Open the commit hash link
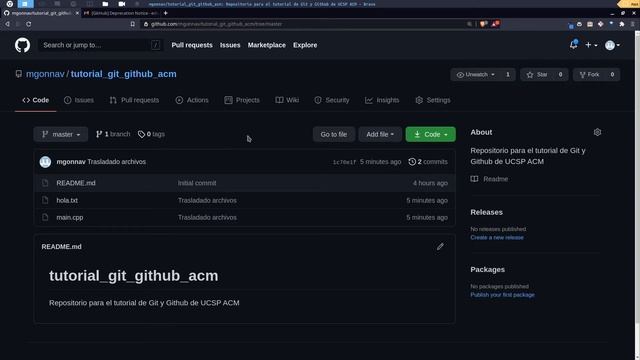The width and height of the screenshot is (640, 360). (344, 162)
